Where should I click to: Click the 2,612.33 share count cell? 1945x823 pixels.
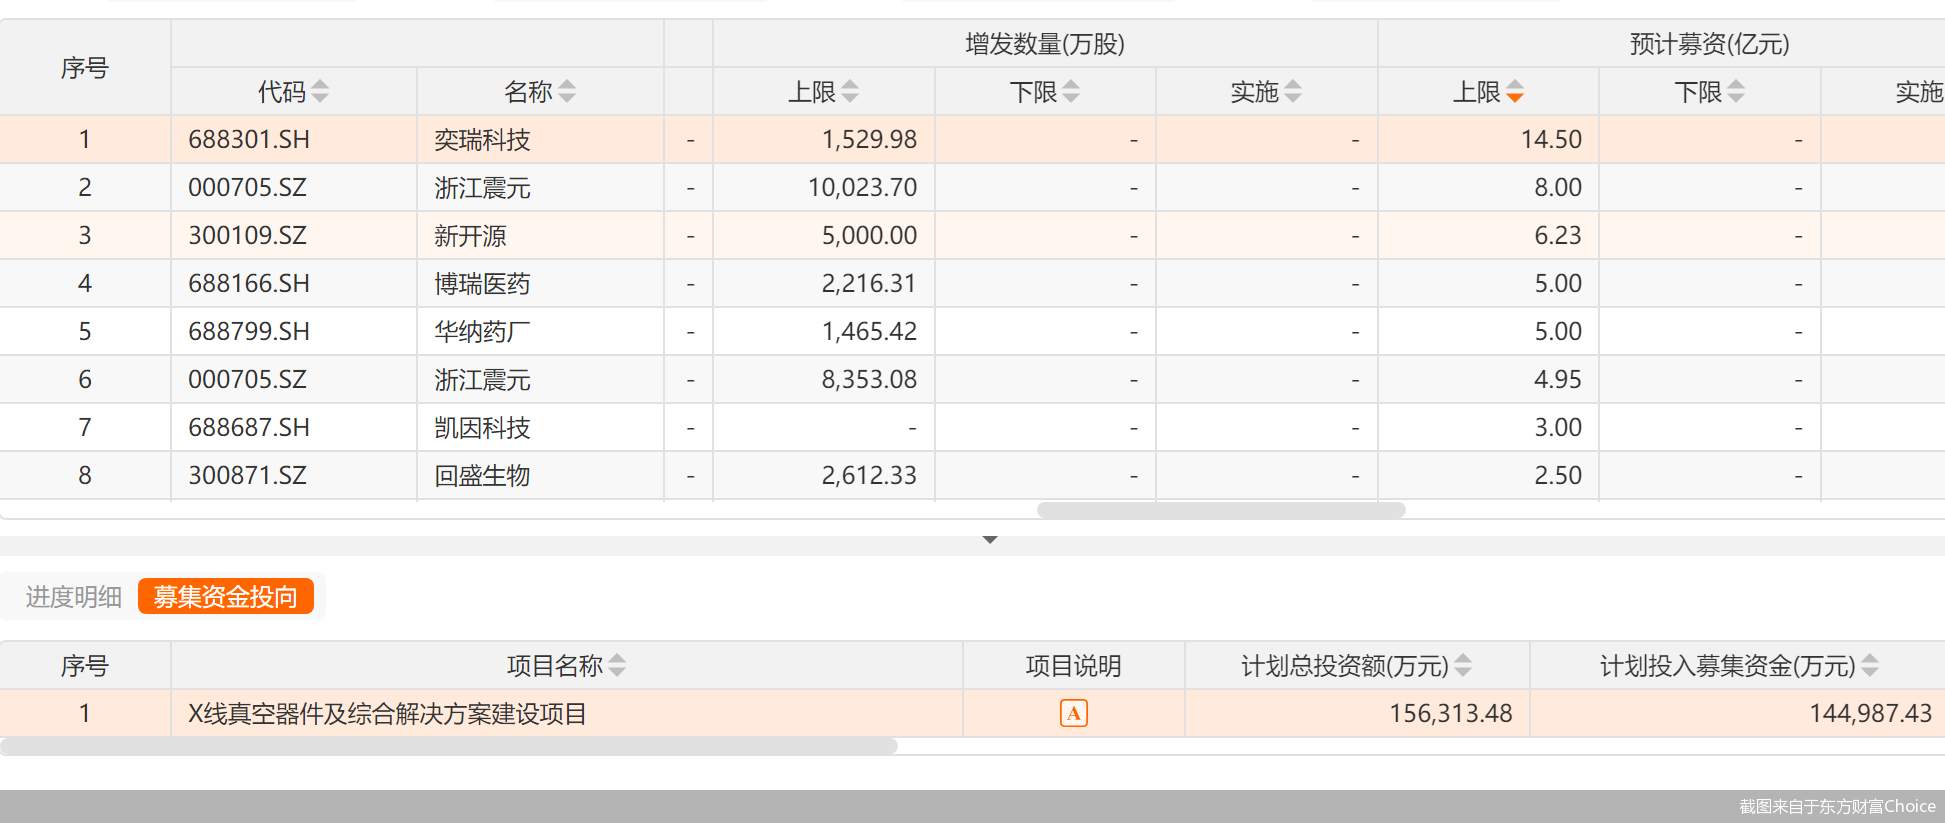click(824, 476)
